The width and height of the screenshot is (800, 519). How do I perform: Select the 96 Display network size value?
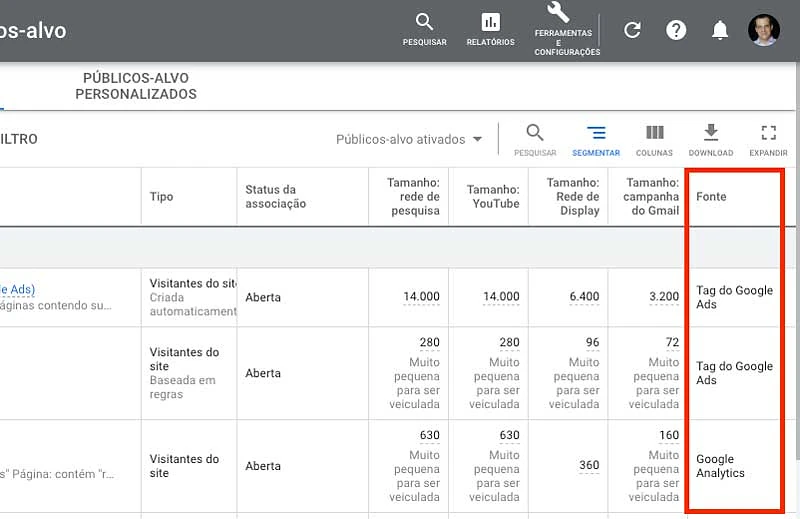point(592,342)
